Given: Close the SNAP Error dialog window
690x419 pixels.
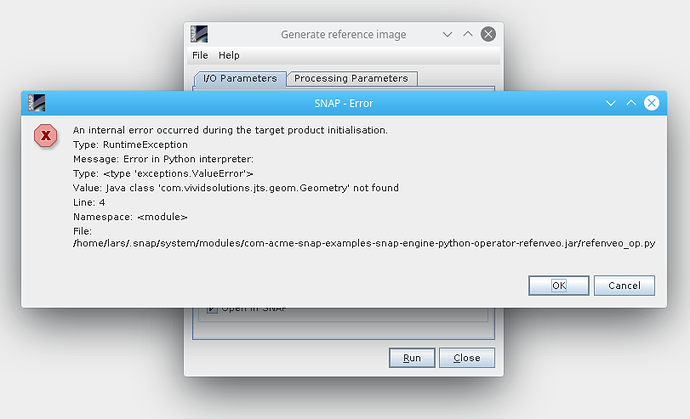Looking at the screenshot, I should [651, 103].
